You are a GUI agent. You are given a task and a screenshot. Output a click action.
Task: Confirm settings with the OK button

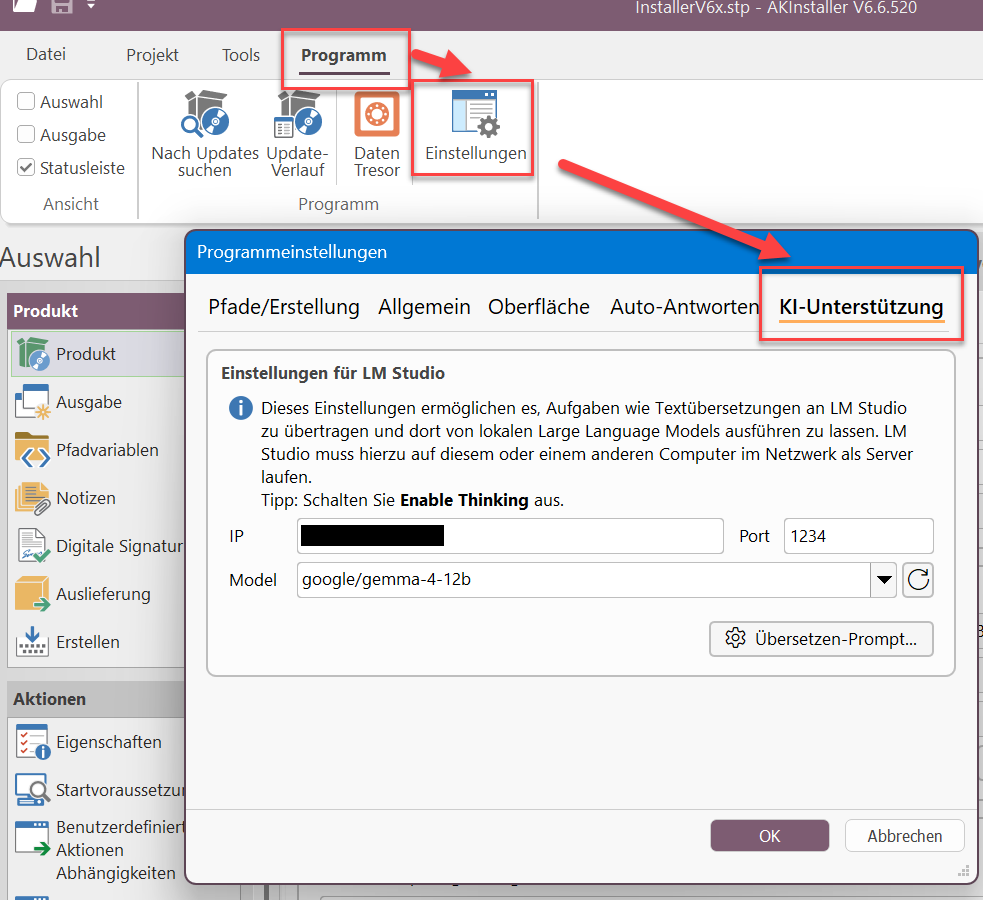(x=770, y=836)
